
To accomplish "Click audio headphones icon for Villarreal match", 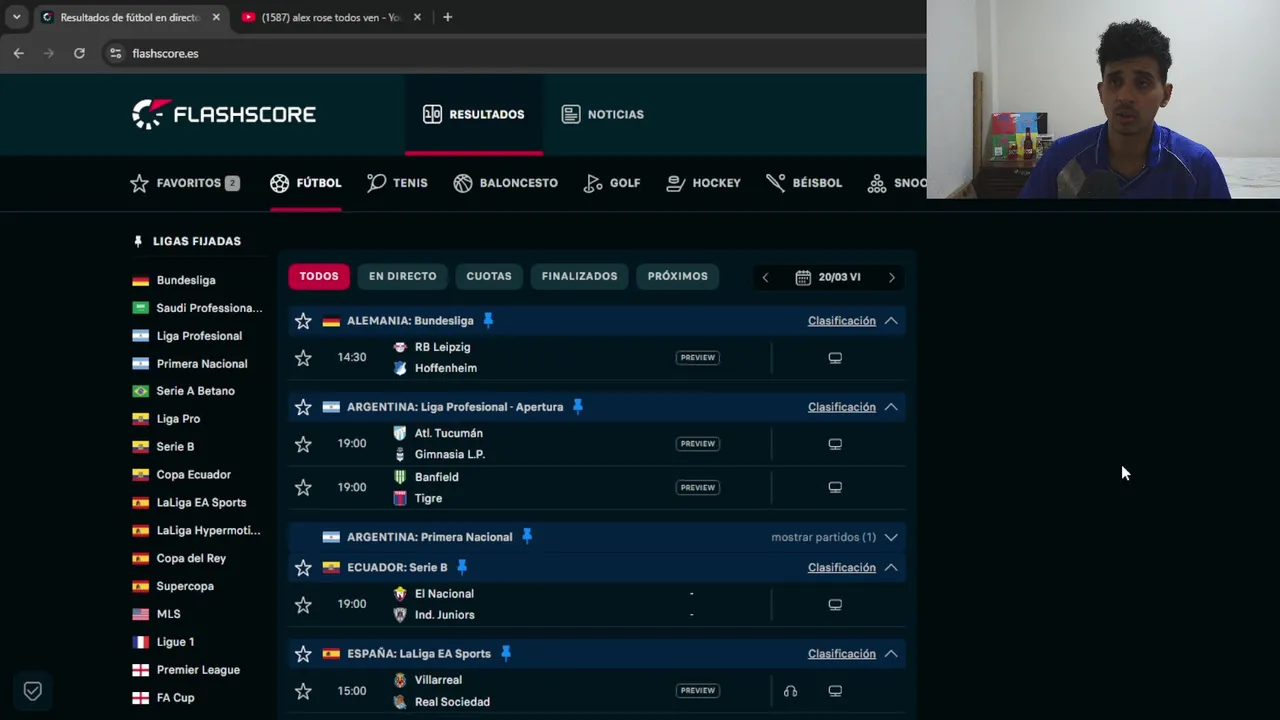I will (x=790, y=691).
